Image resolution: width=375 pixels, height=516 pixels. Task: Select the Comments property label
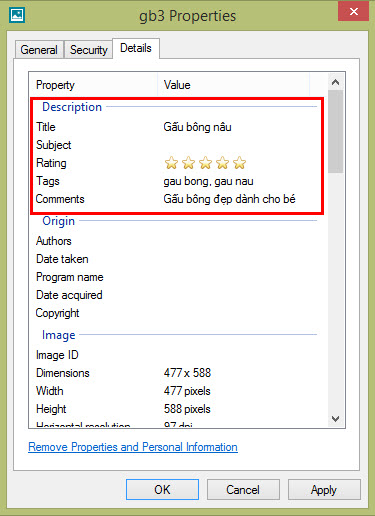(60, 199)
